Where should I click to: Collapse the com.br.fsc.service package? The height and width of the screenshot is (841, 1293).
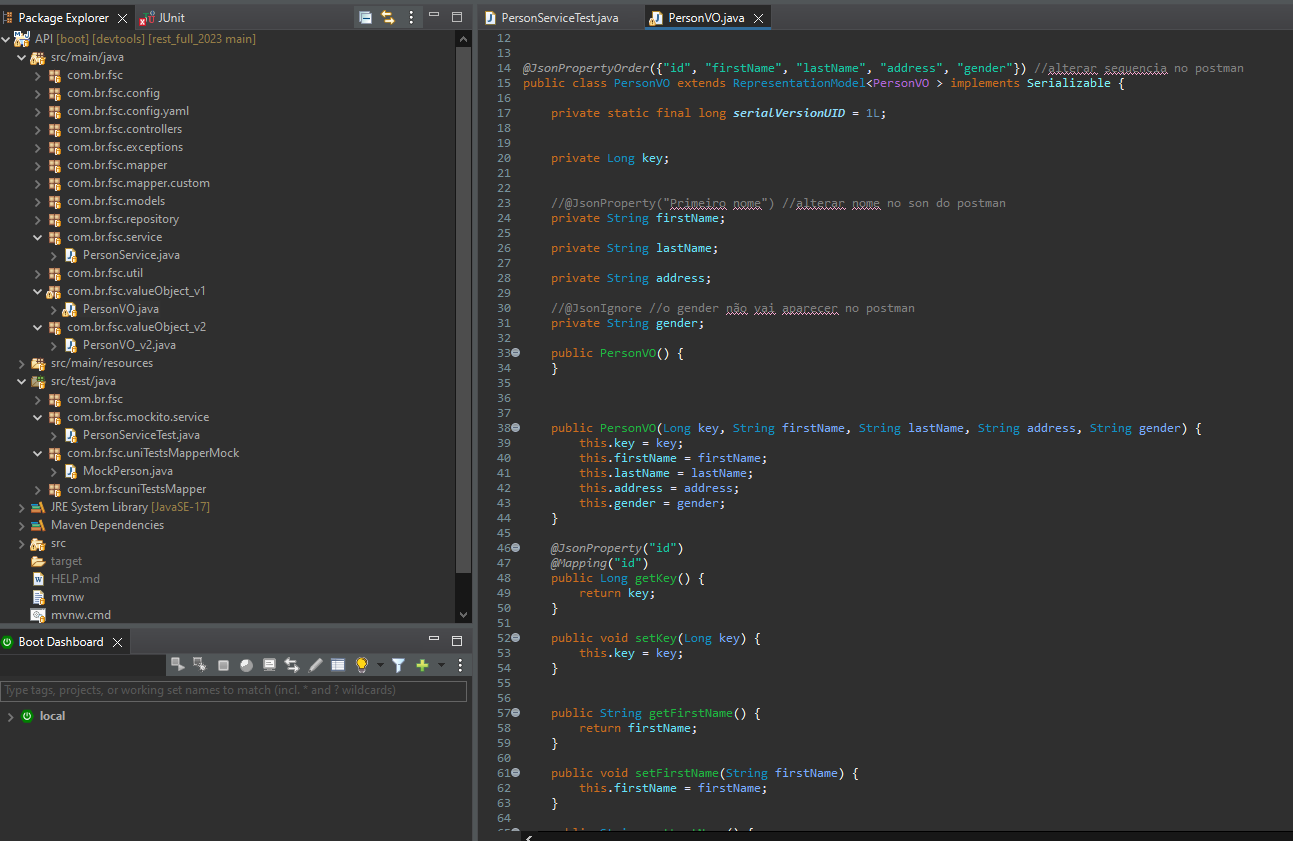pos(38,237)
